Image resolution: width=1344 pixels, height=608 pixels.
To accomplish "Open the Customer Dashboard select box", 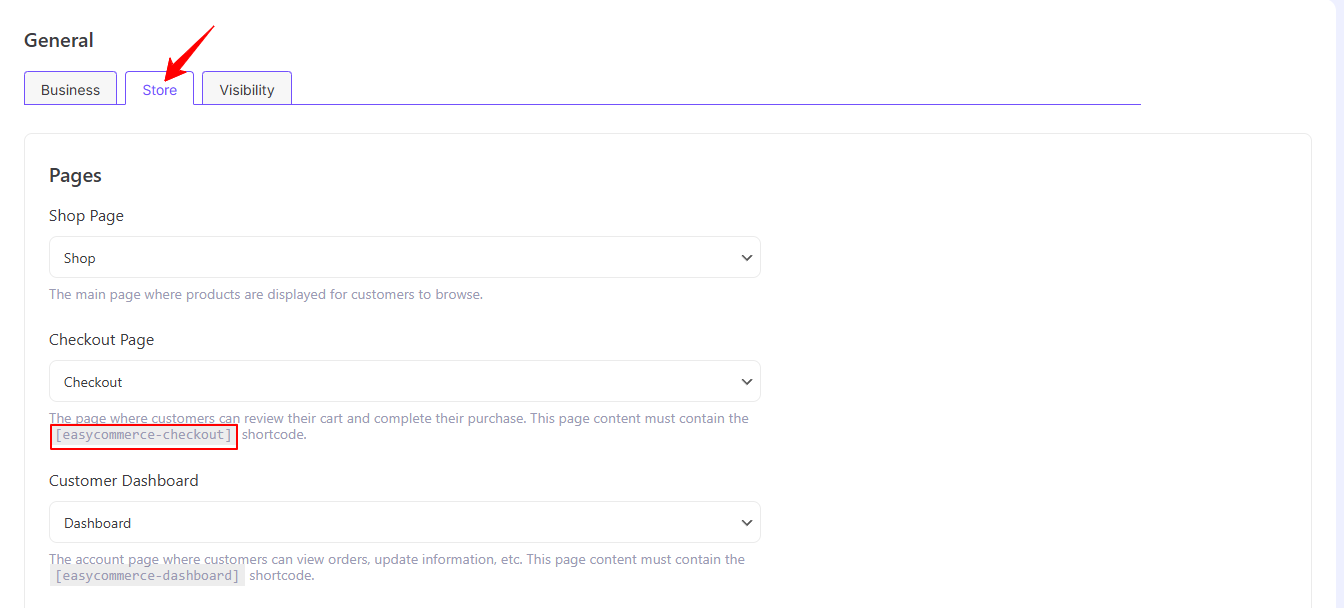I will 404,523.
